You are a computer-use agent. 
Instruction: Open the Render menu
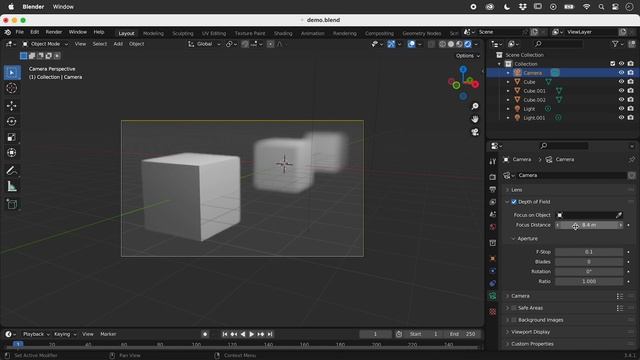53,32
